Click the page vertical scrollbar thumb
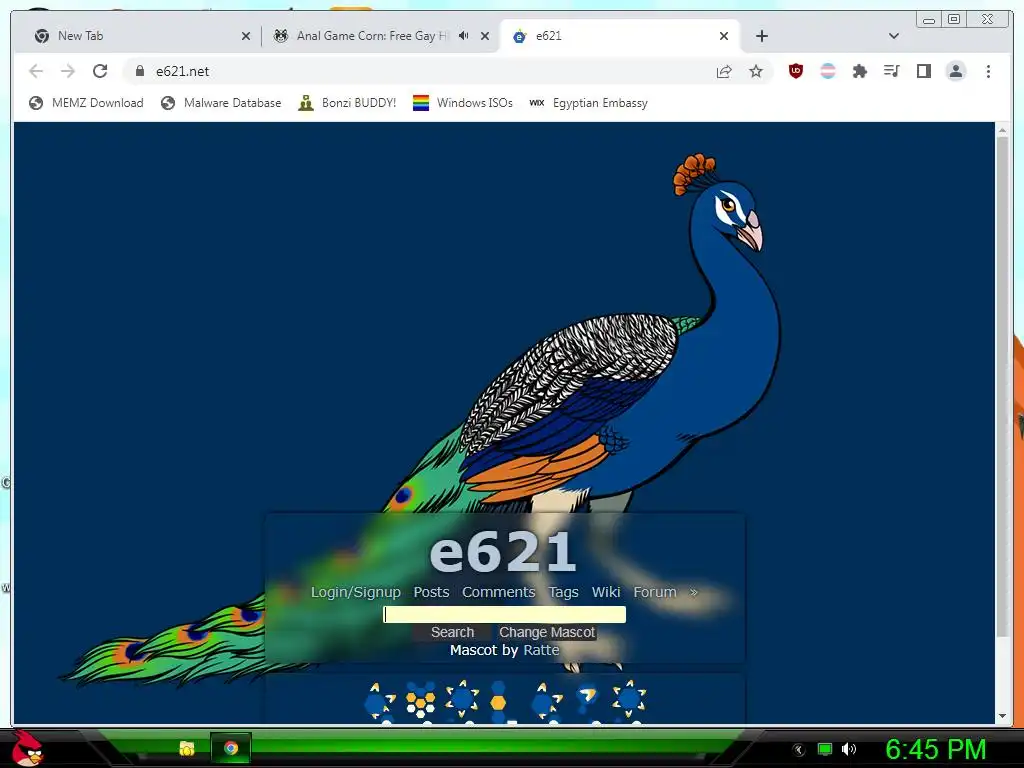Screen dimensions: 1024x768 pos(1002,385)
